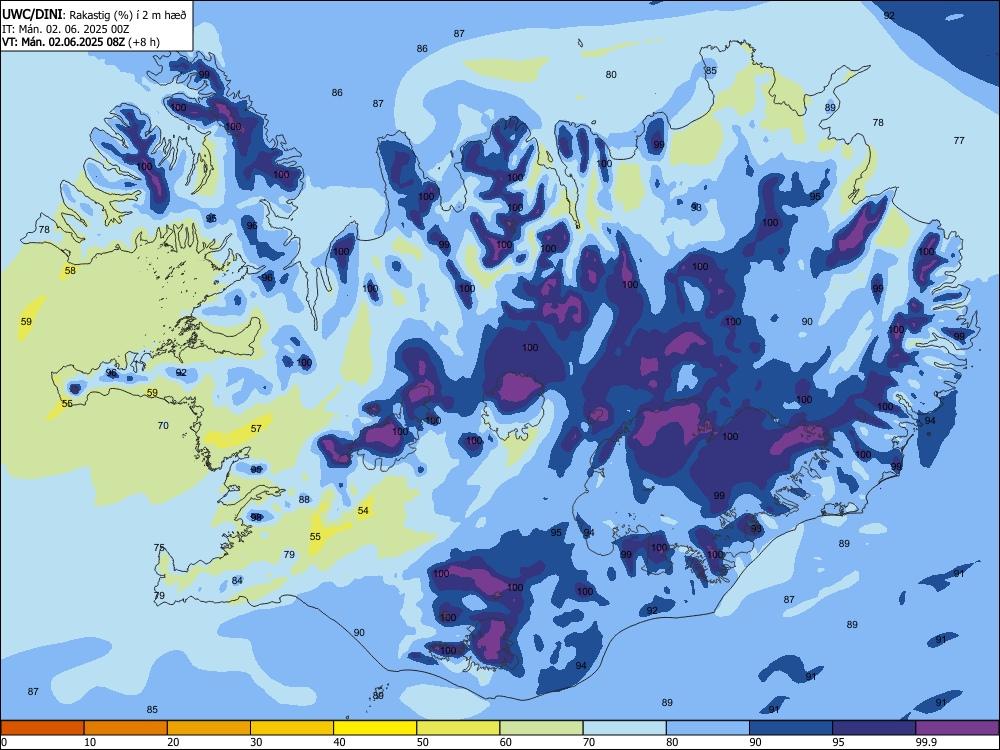Pick the light green 60–70 legend swatch
Screen dimensions: 1000x750
coord(541,728)
